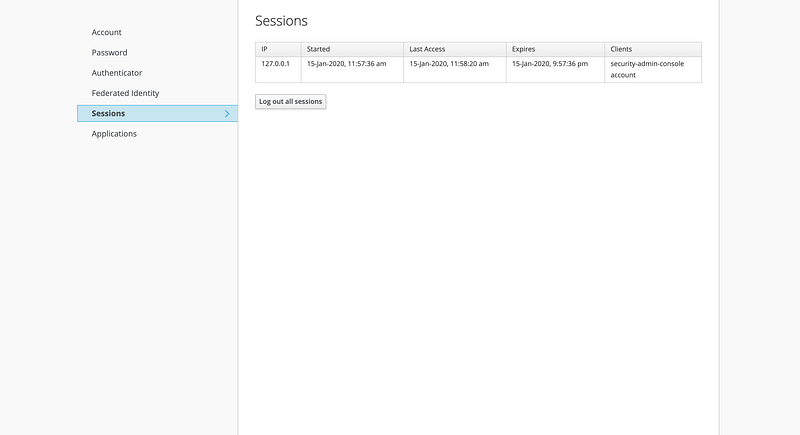Select Federated Identity in sidebar
800x435 pixels.
click(x=125, y=93)
